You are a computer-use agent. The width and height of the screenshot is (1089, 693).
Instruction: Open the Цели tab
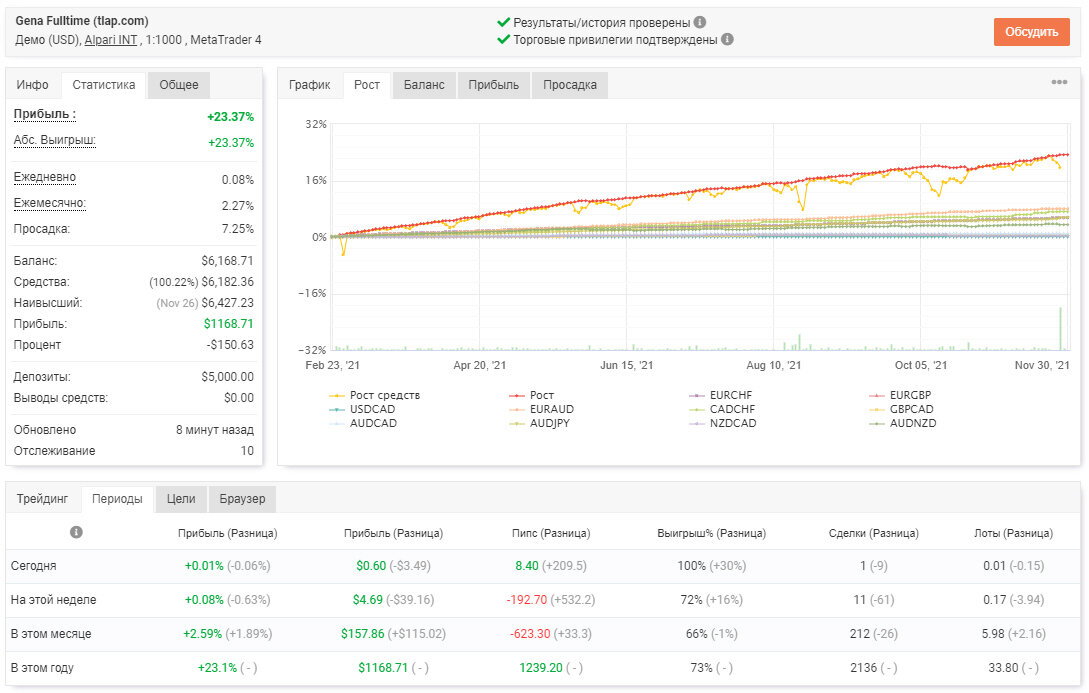point(181,499)
